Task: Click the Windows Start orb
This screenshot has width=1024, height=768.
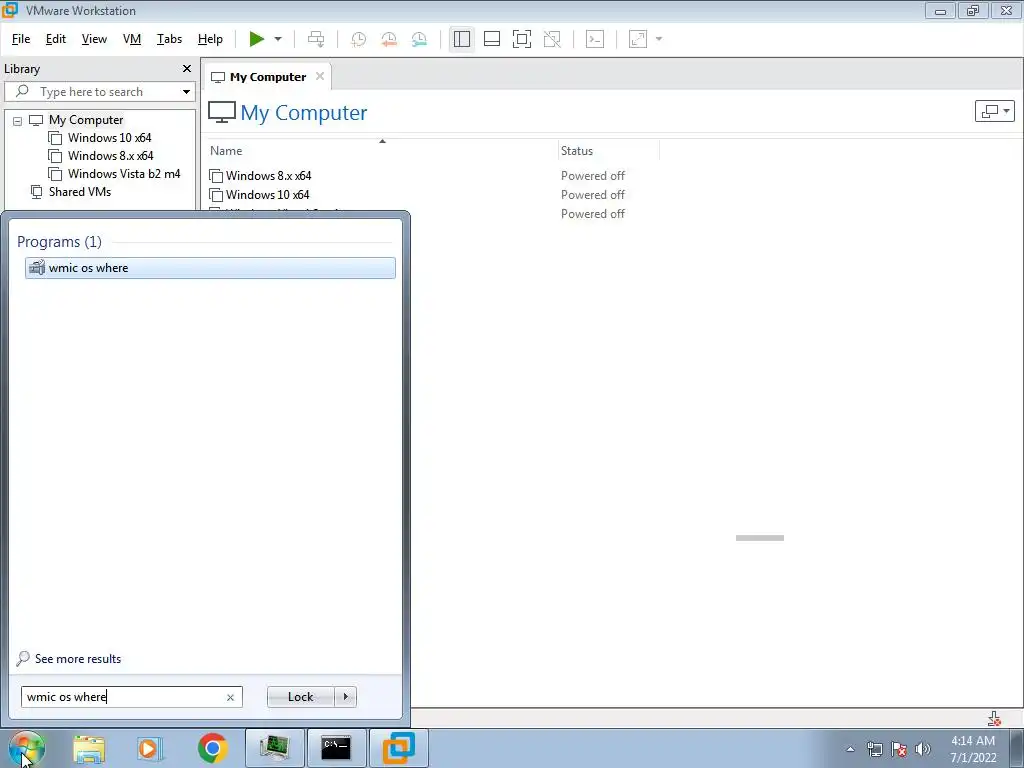Action: tap(27, 748)
